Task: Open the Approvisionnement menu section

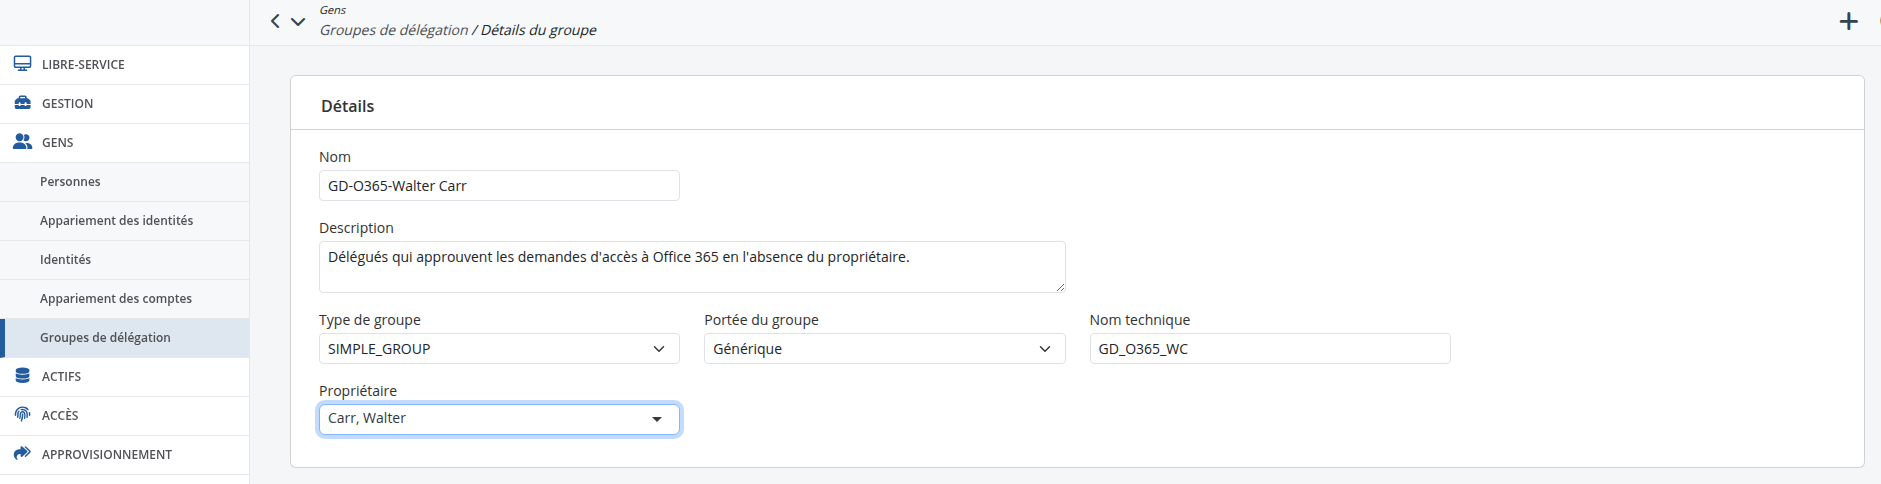Action: pyautogui.click(x=125, y=454)
